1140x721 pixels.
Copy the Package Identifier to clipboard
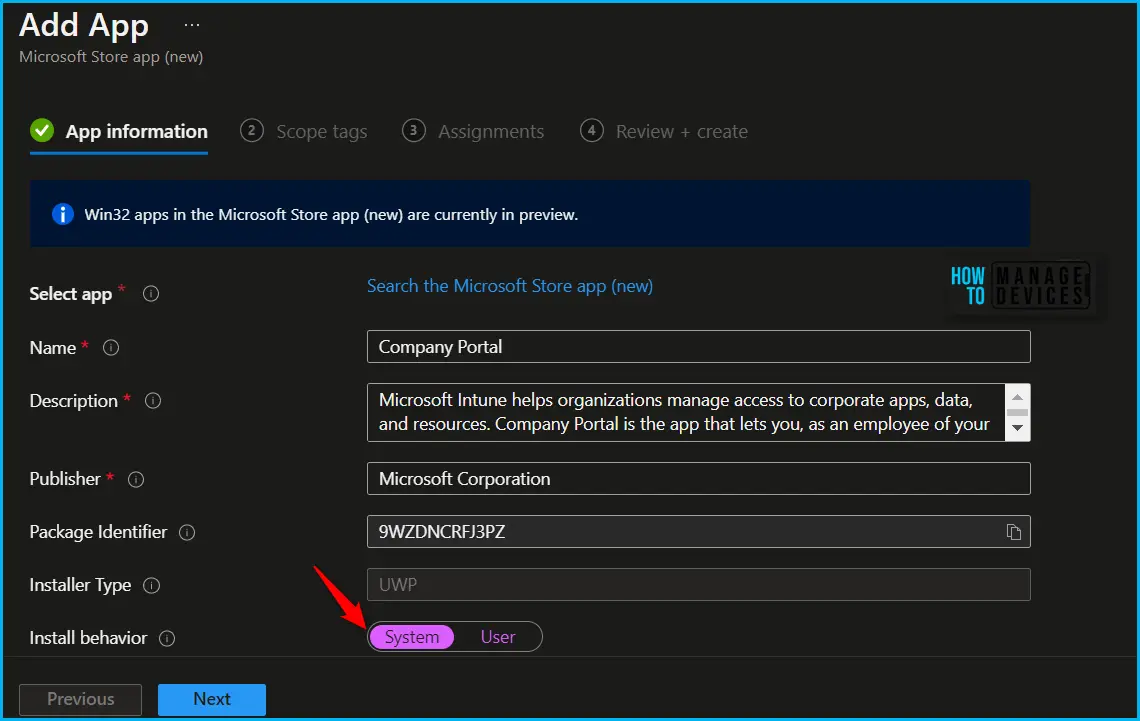(x=1013, y=532)
